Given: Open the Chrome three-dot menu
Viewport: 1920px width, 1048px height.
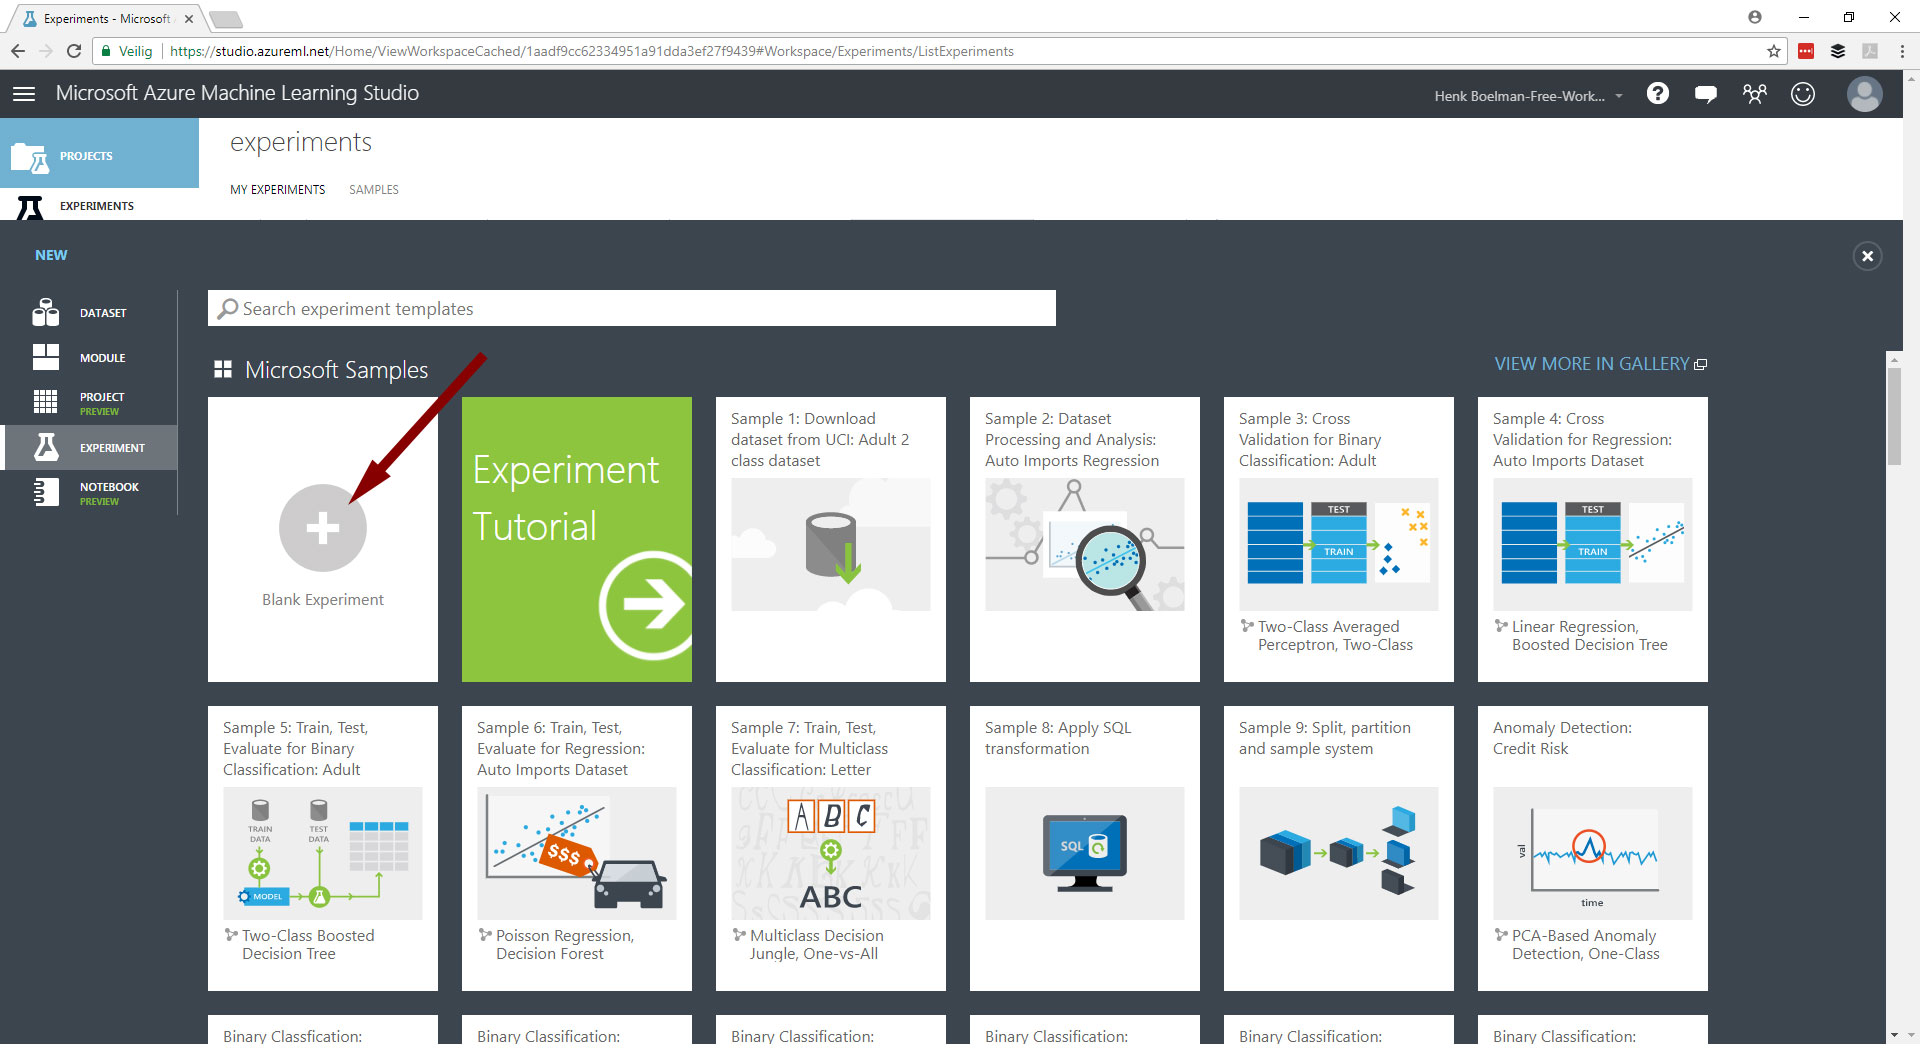Looking at the screenshot, I should (1902, 51).
